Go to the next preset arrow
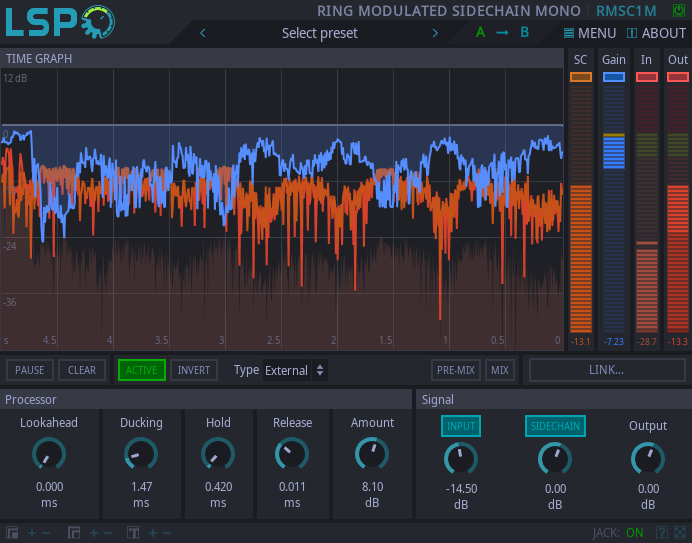Screen dimensions: 692x543 [x=435, y=33]
